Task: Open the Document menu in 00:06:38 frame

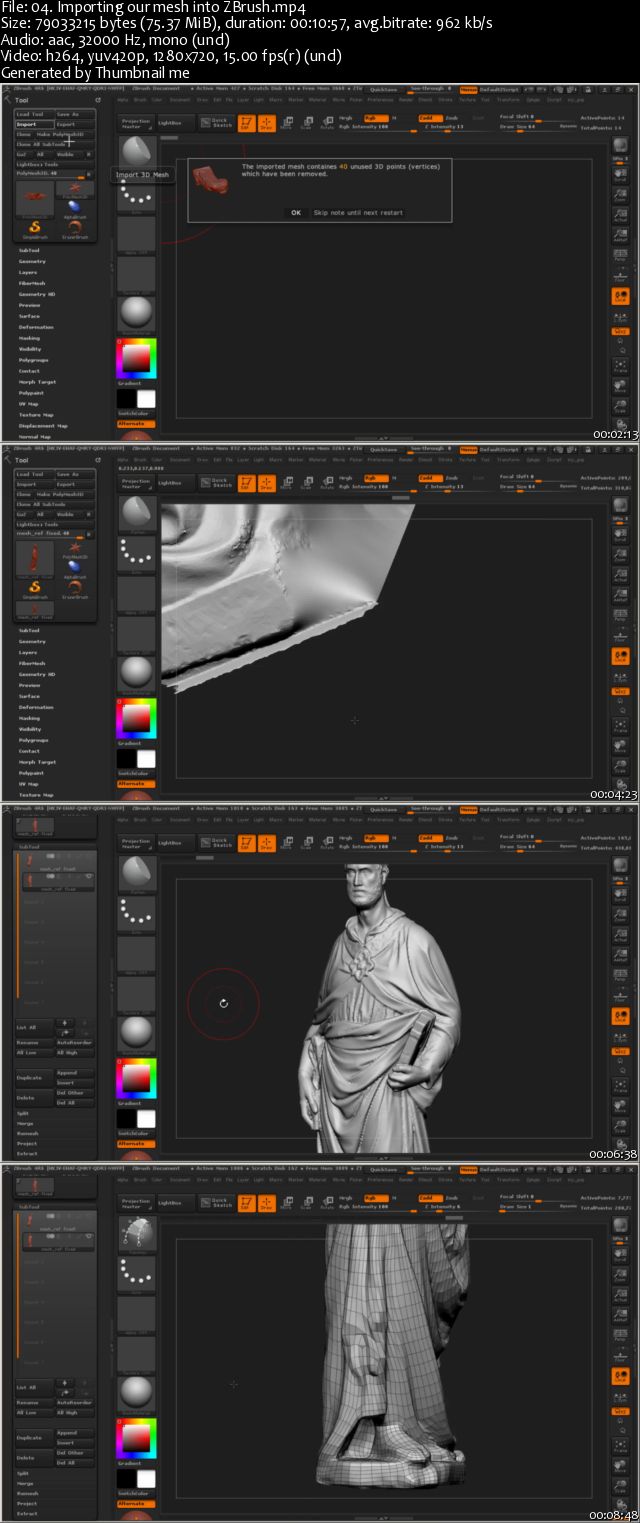Action: [x=182, y=819]
